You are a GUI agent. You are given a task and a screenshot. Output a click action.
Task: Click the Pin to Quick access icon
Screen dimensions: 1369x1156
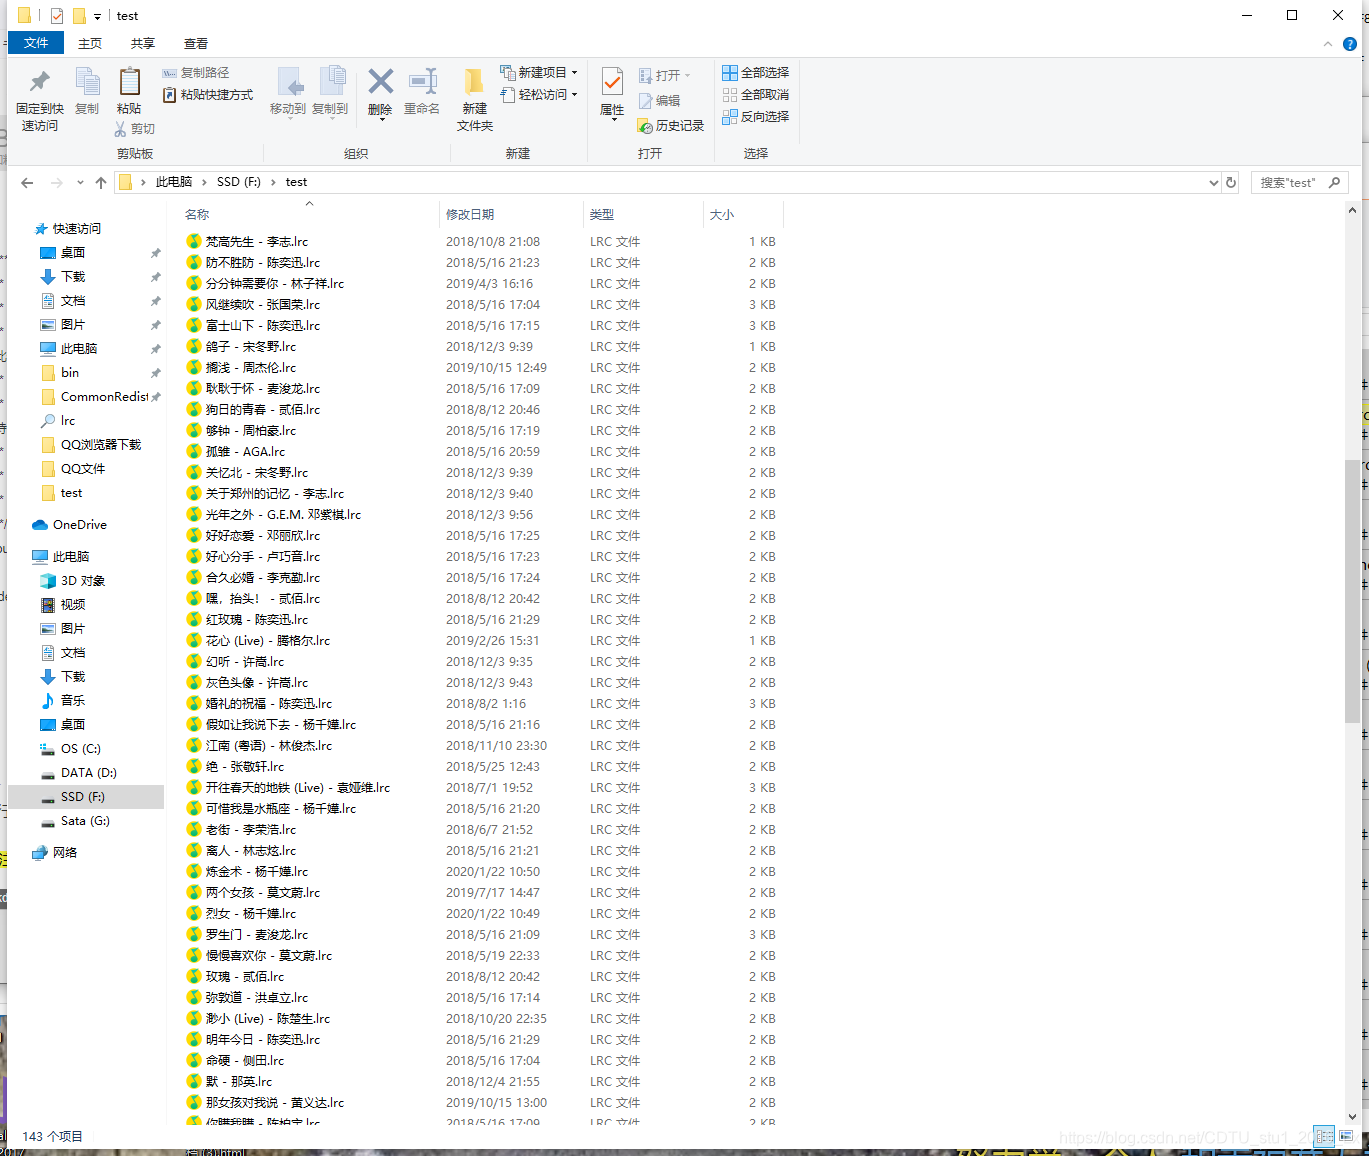[39, 82]
